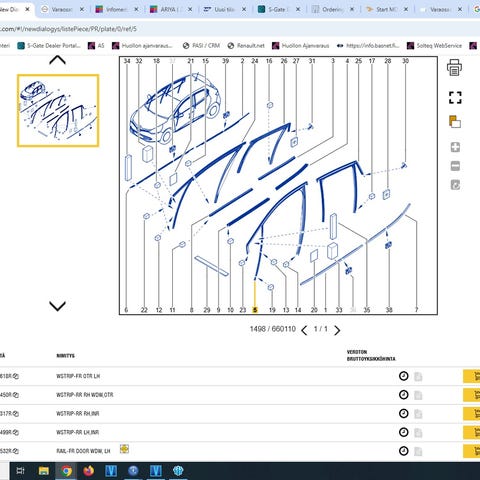
Task: Open the PASI / CRM bookmark
Action: click(x=201, y=46)
